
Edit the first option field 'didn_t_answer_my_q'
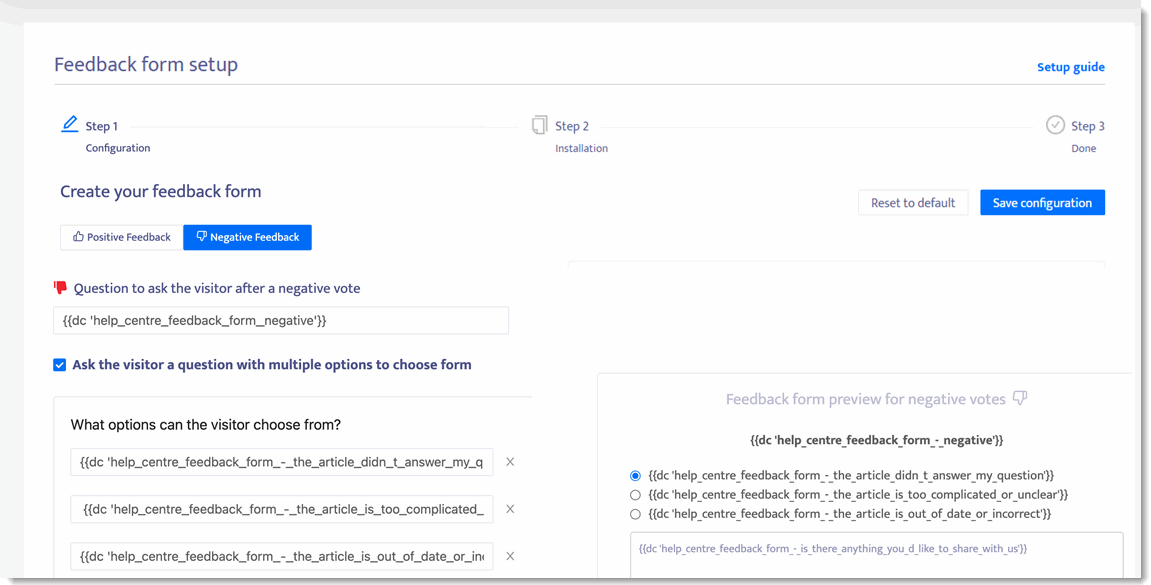tap(282, 462)
